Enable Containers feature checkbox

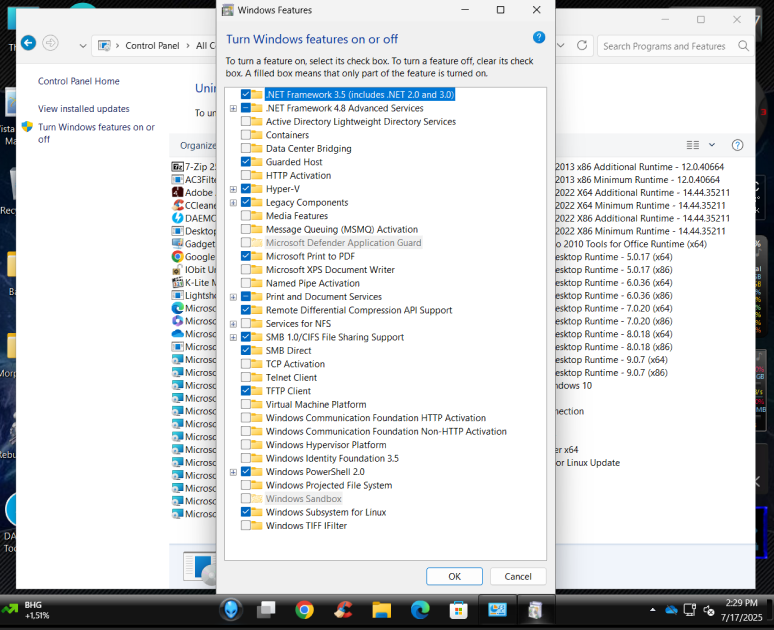coord(246,135)
